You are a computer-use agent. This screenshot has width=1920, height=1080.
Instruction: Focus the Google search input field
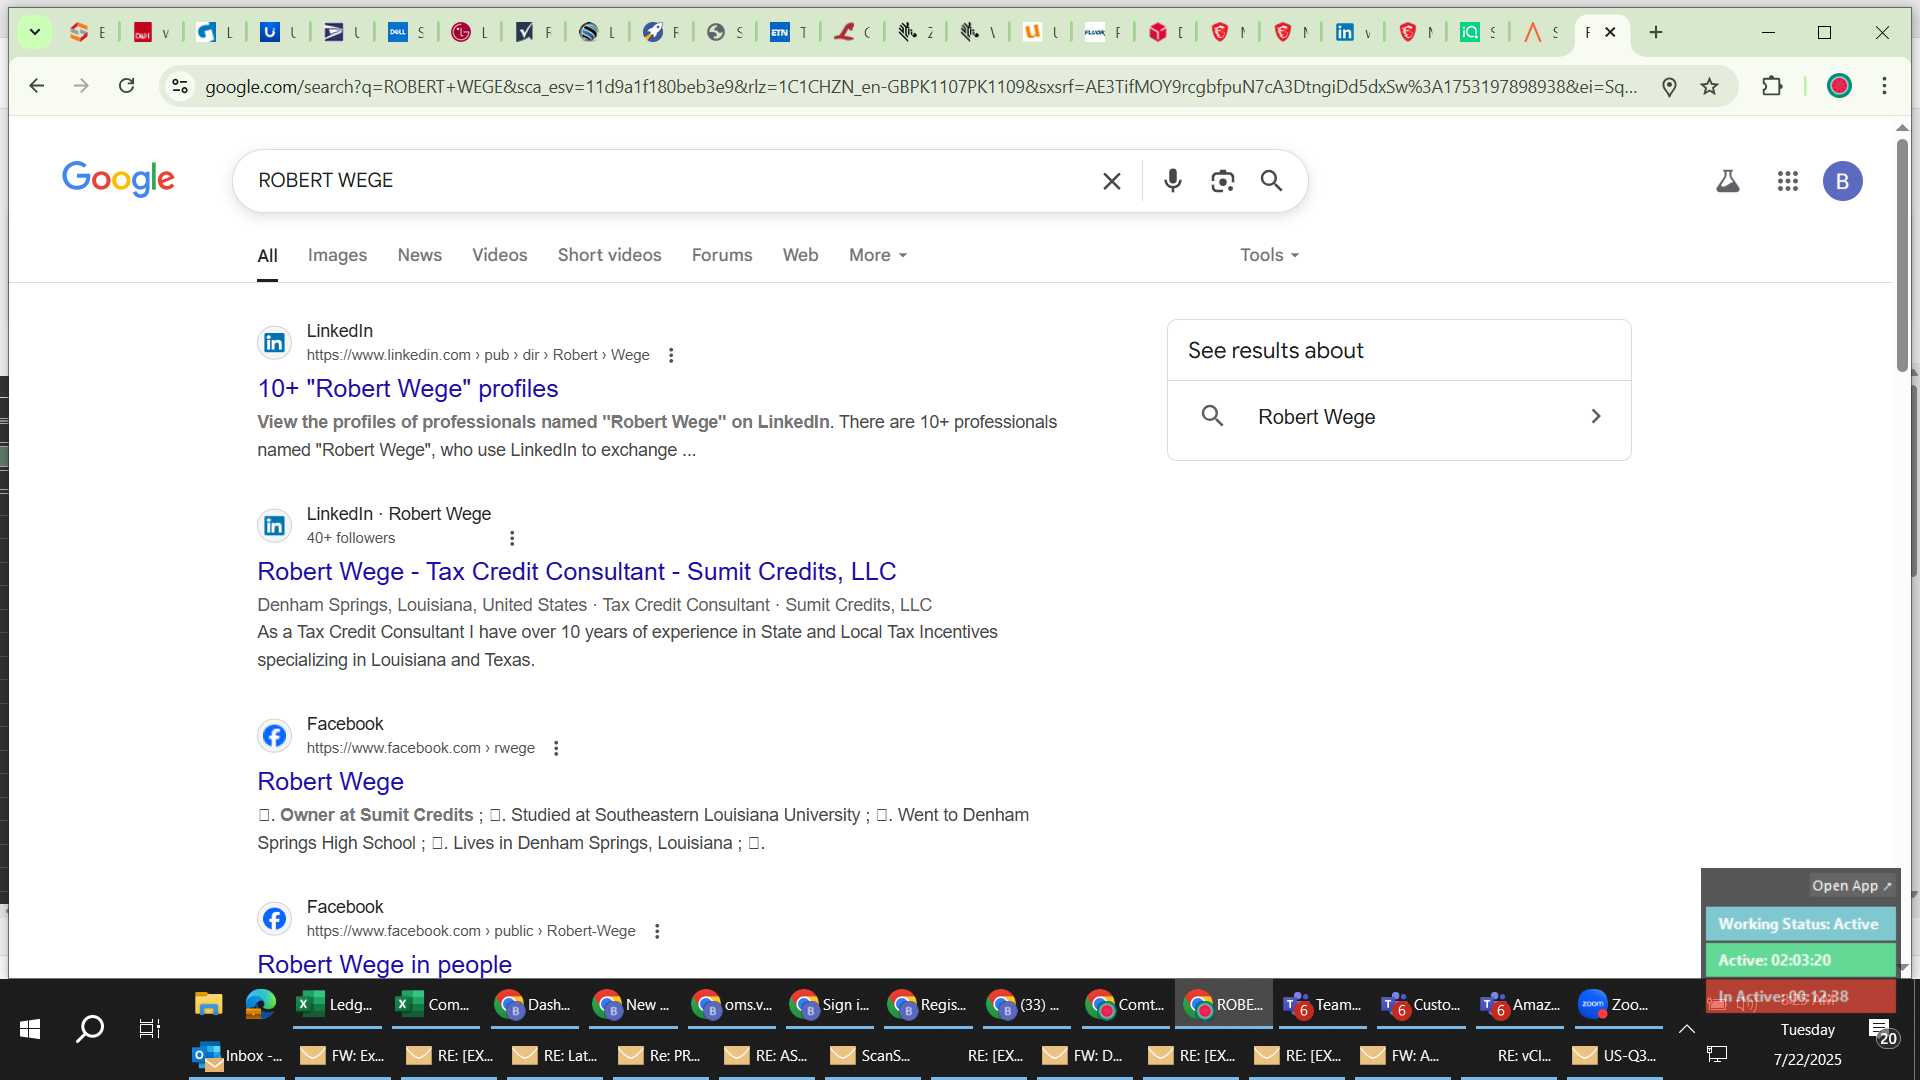pos(670,181)
